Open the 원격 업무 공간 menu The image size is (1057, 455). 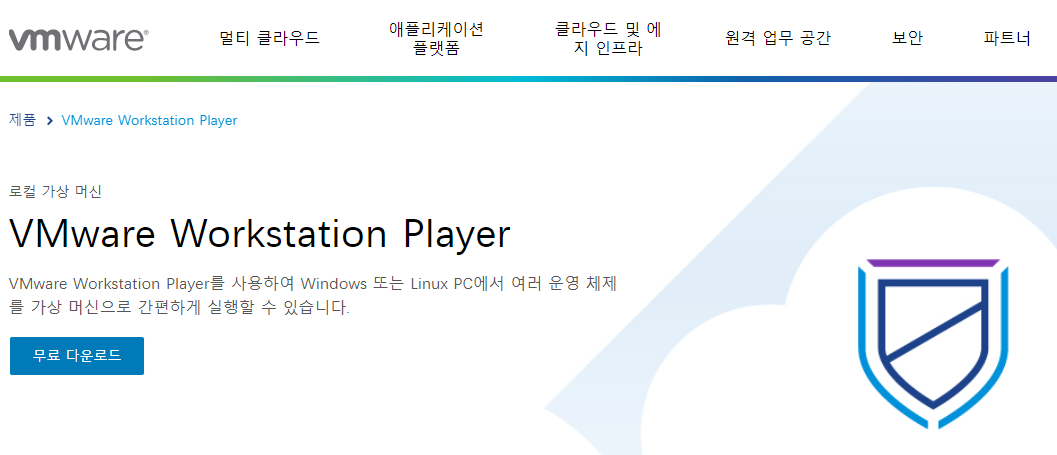[x=778, y=38]
